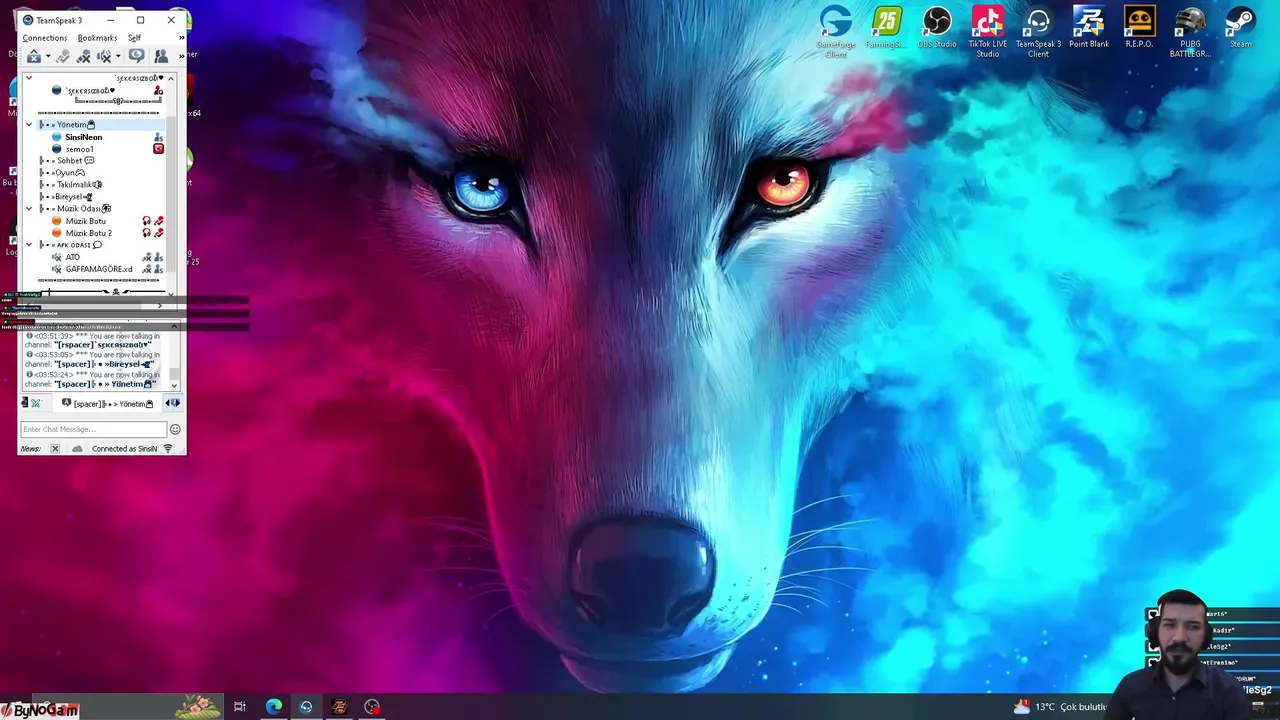Click Connected as SinsiN status text
Screen dimensions: 1280x720
click(125, 449)
